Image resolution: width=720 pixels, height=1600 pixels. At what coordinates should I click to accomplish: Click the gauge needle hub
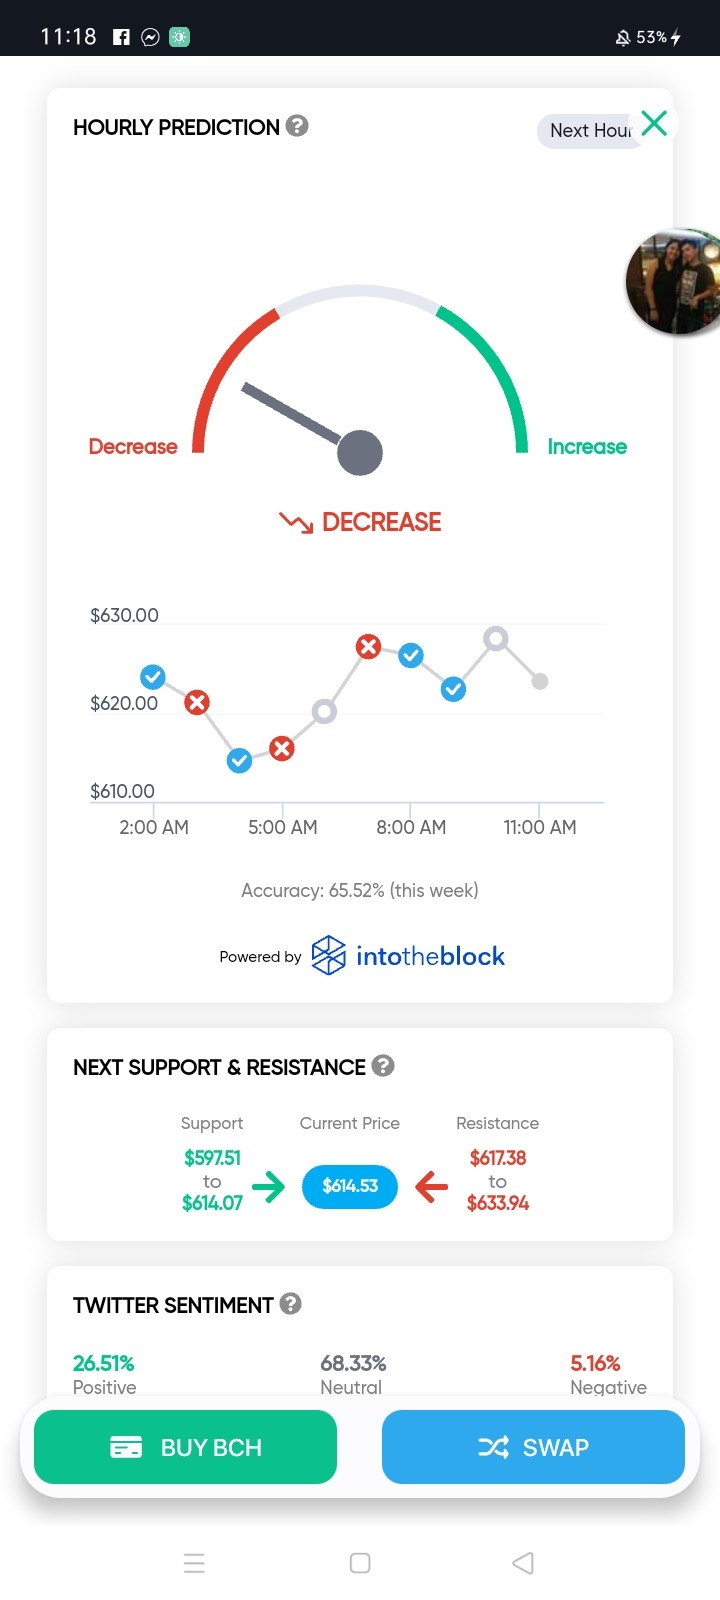[x=360, y=453]
